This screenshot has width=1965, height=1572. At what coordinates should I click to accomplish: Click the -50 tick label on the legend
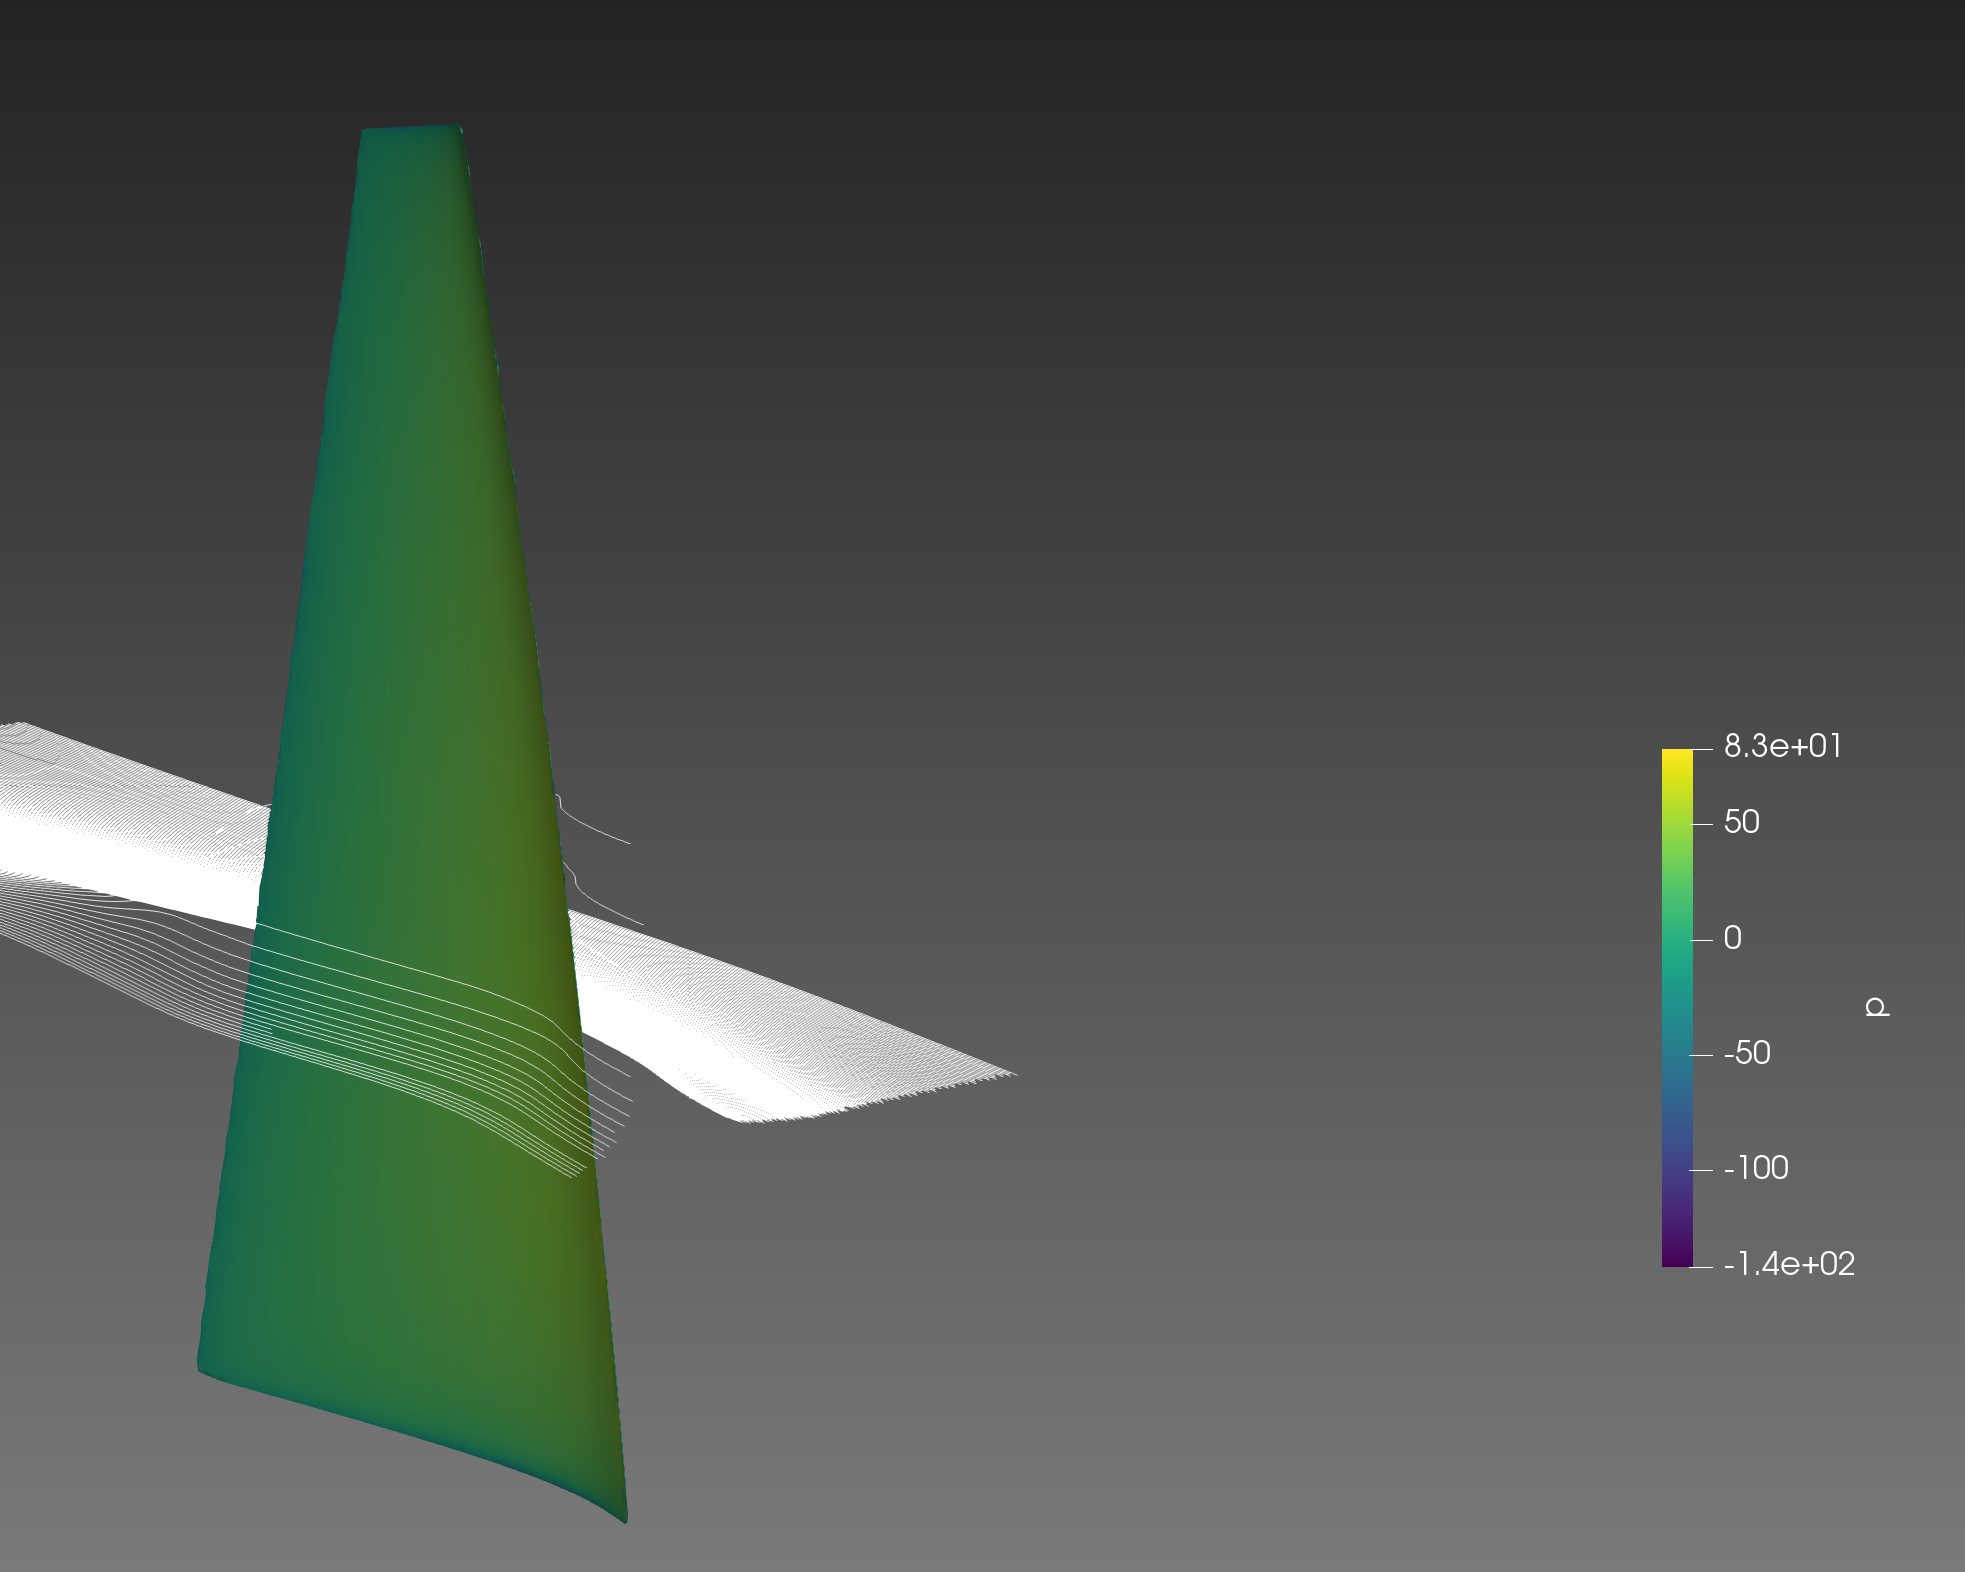tap(1746, 1054)
